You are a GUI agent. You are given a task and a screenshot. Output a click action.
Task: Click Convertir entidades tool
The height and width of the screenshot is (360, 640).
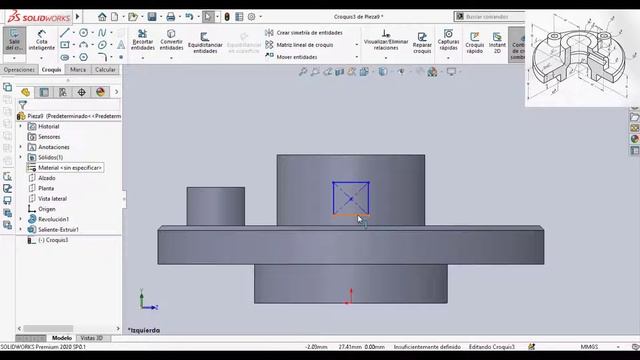171,40
